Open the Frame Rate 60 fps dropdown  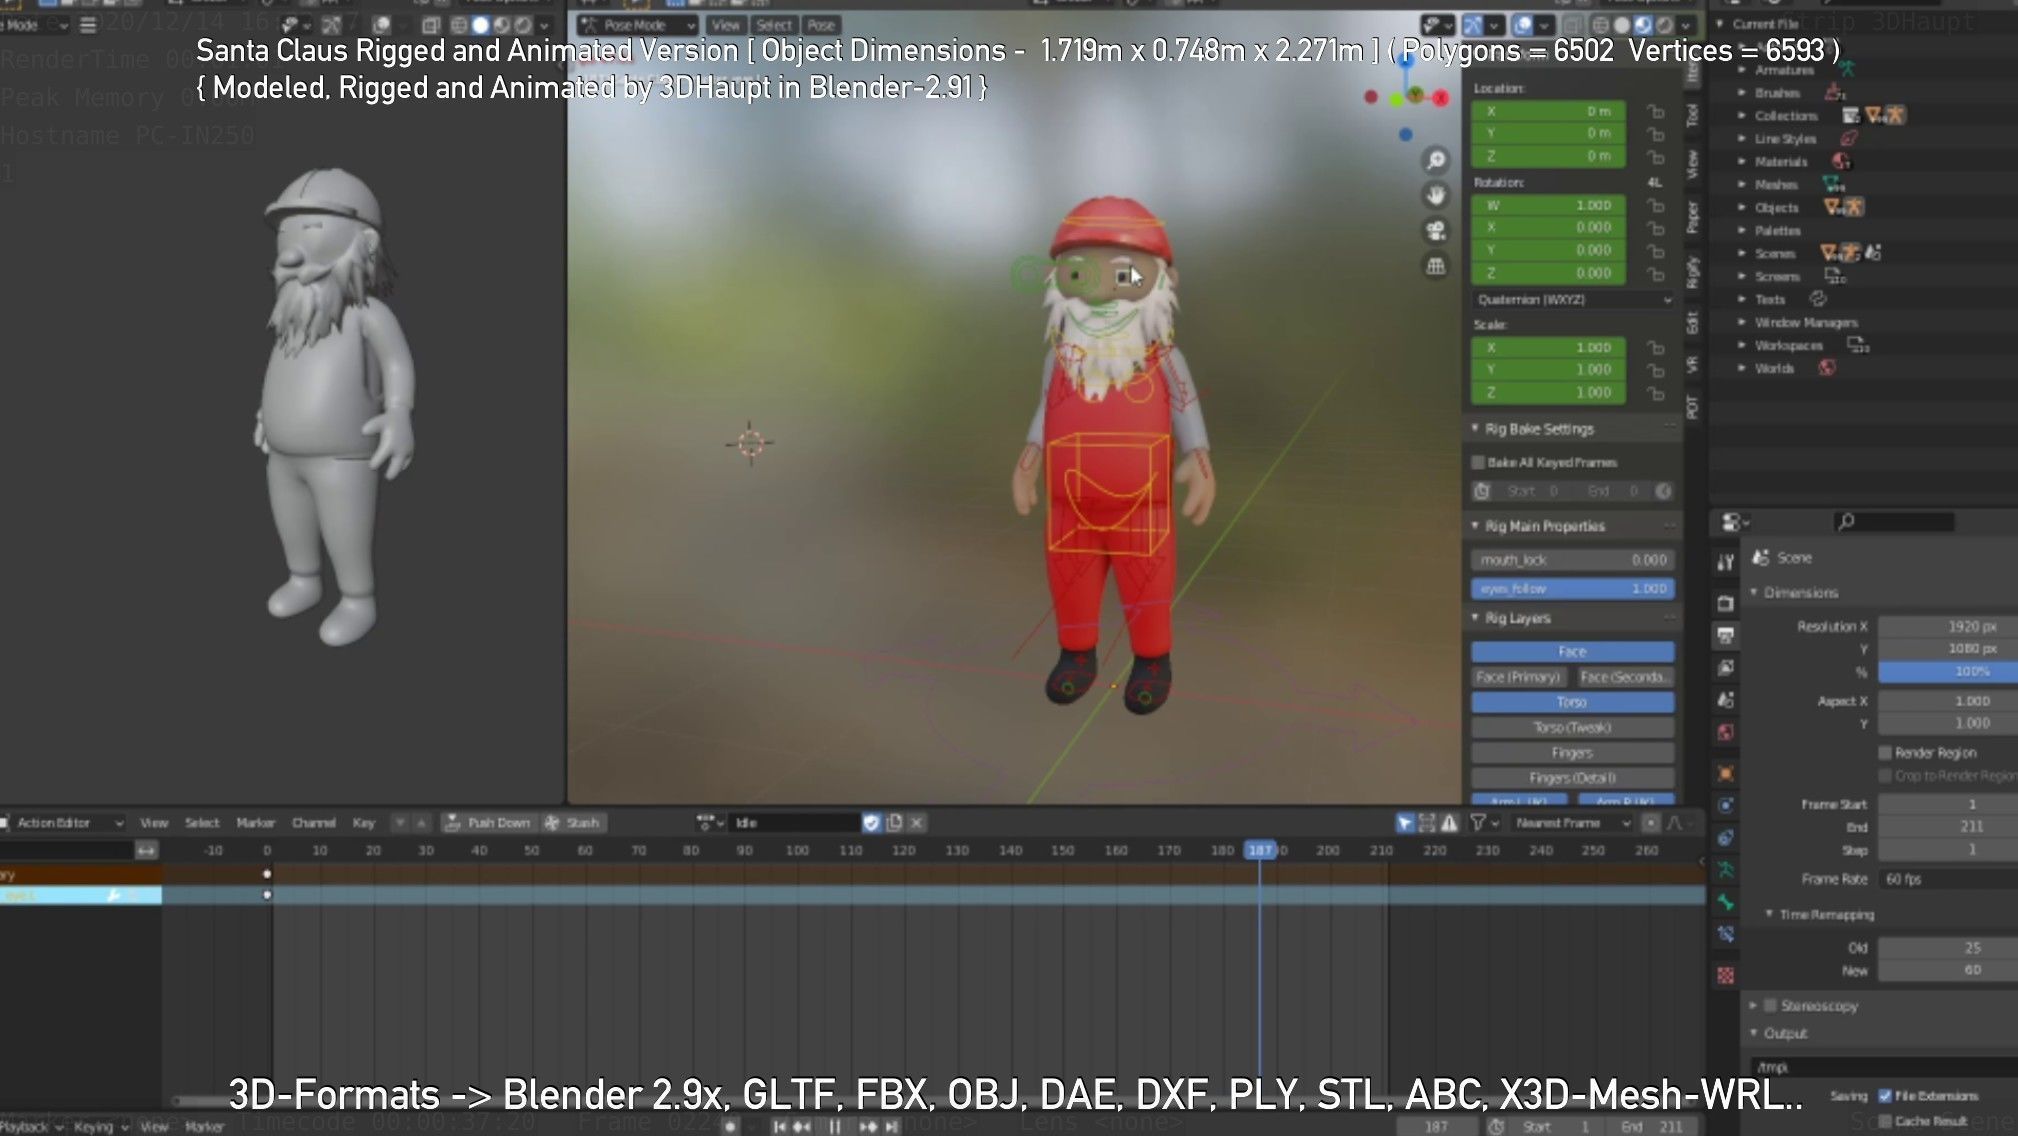click(1948, 878)
